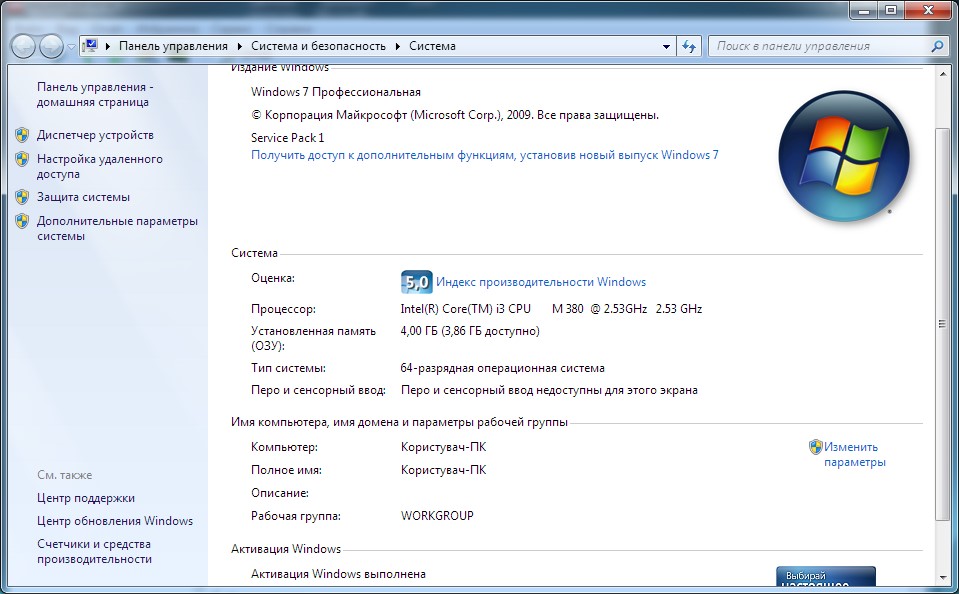Click the Back navigation arrow button

(24, 46)
